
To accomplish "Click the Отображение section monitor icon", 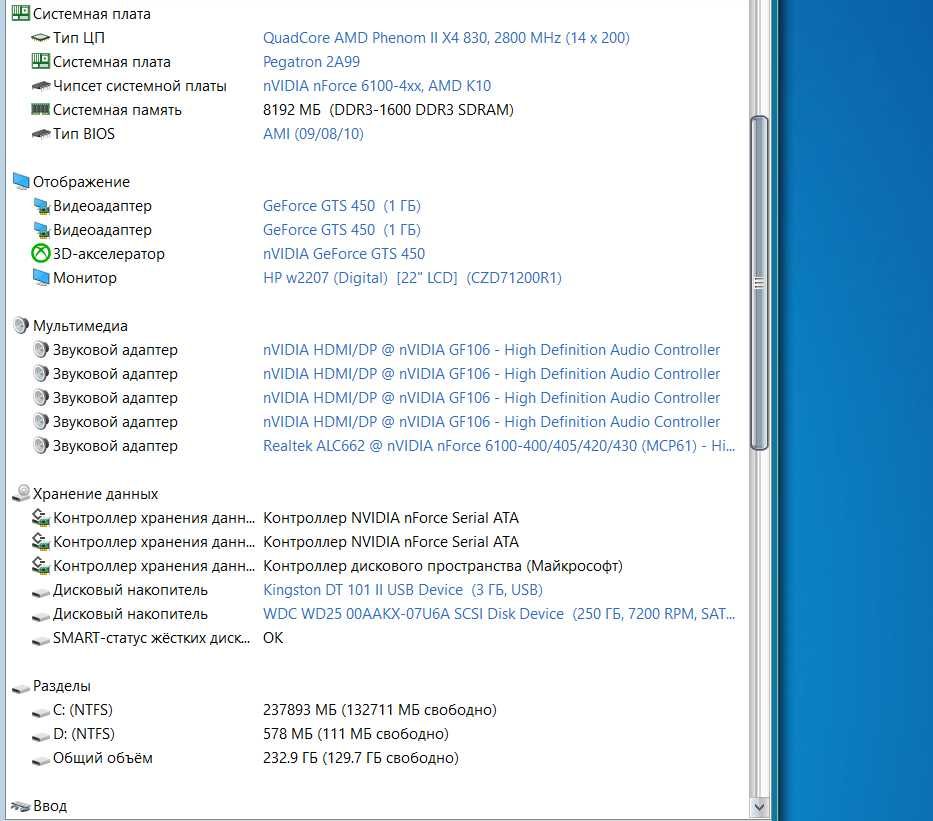I will [21, 181].
